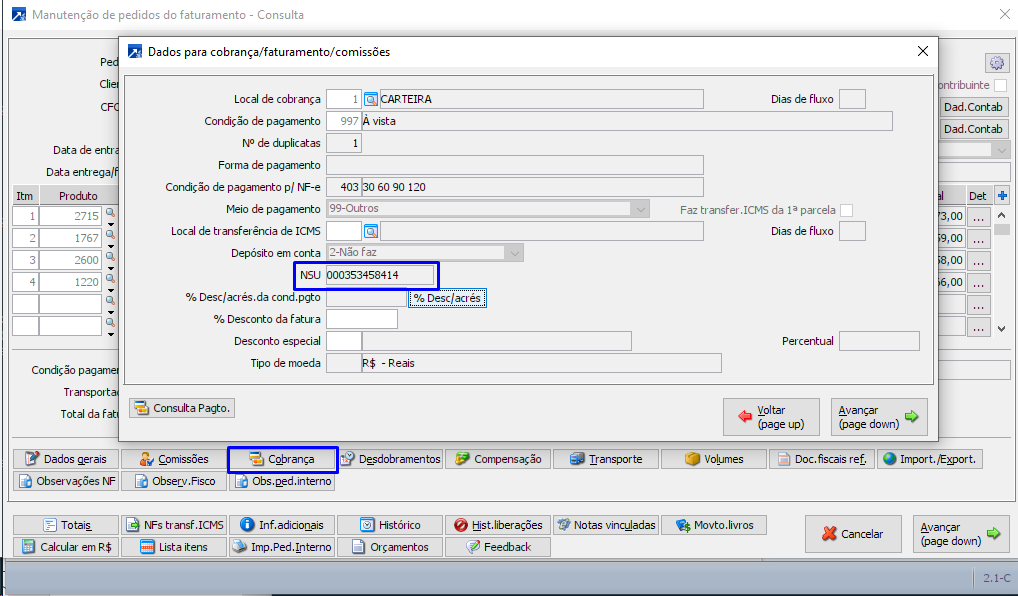1018x596 pixels.
Task: Click the % Desconto da fatura field
Action: pos(362,319)
